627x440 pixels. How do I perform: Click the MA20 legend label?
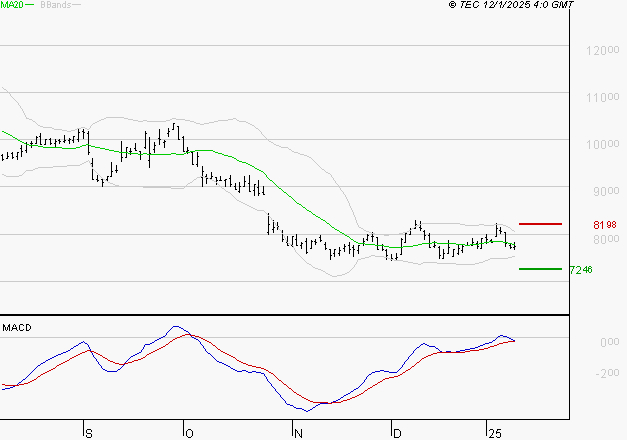[12, 5]
